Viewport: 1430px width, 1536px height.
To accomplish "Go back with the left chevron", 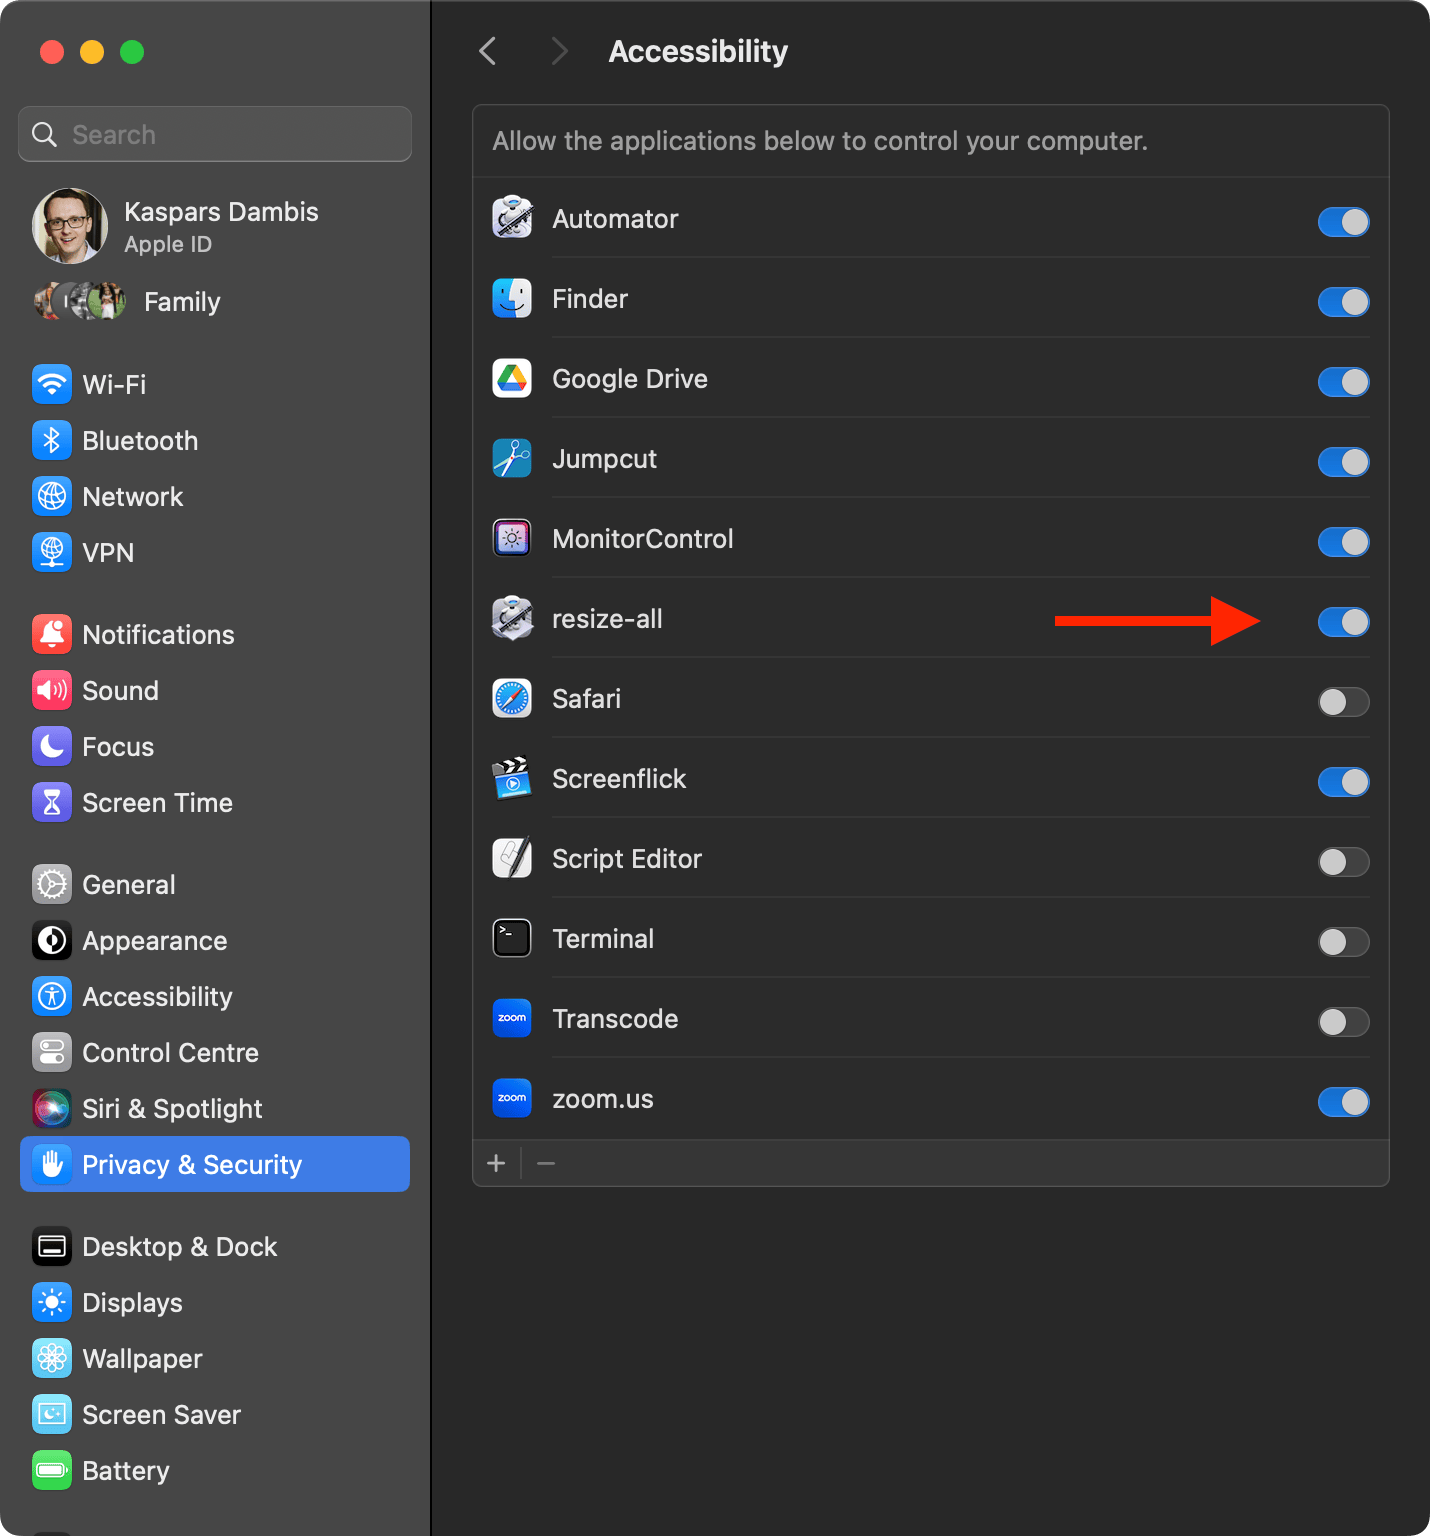I will pos(488,51).
